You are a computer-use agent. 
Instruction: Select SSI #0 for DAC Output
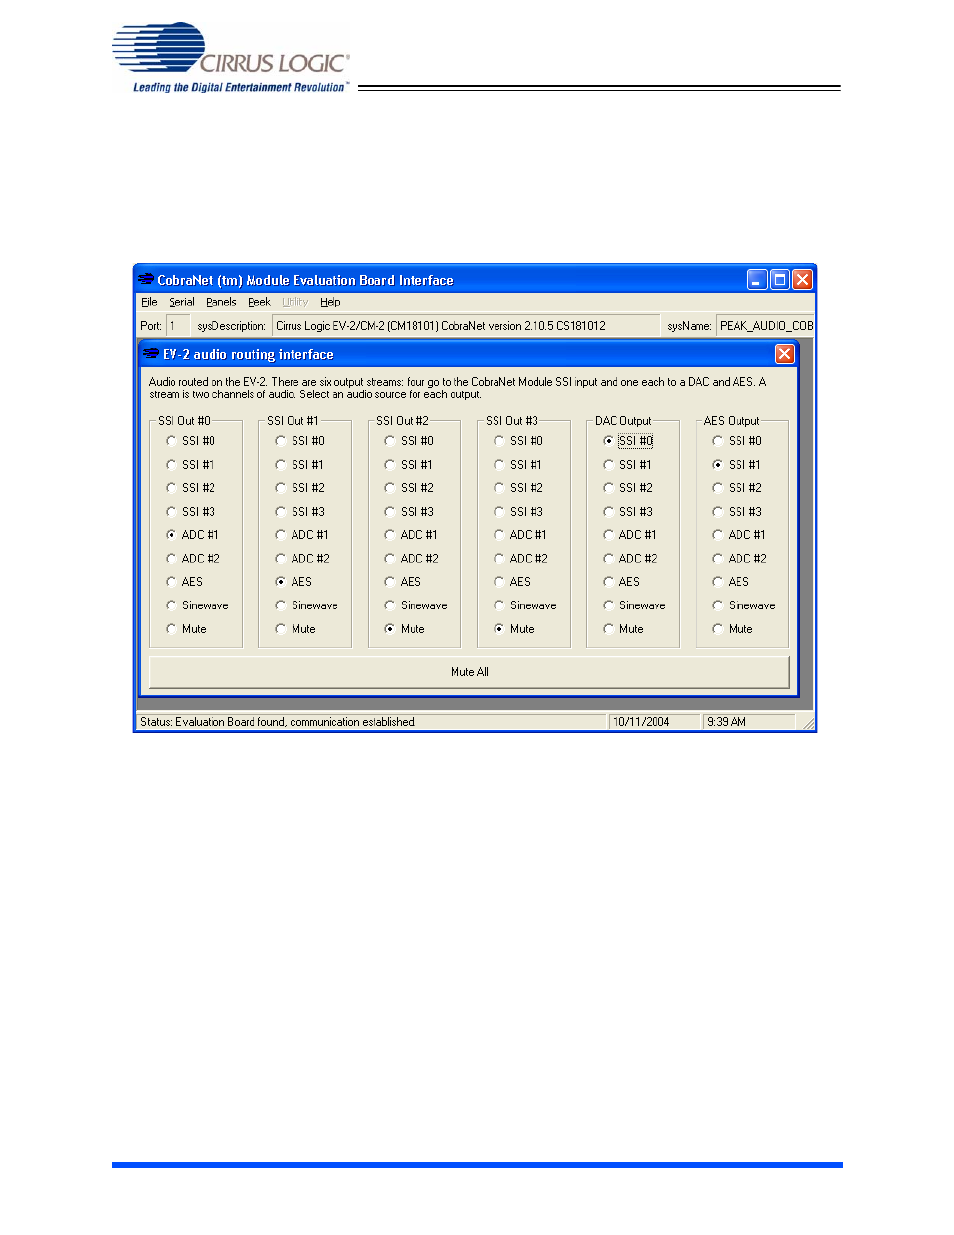point(628,441)
